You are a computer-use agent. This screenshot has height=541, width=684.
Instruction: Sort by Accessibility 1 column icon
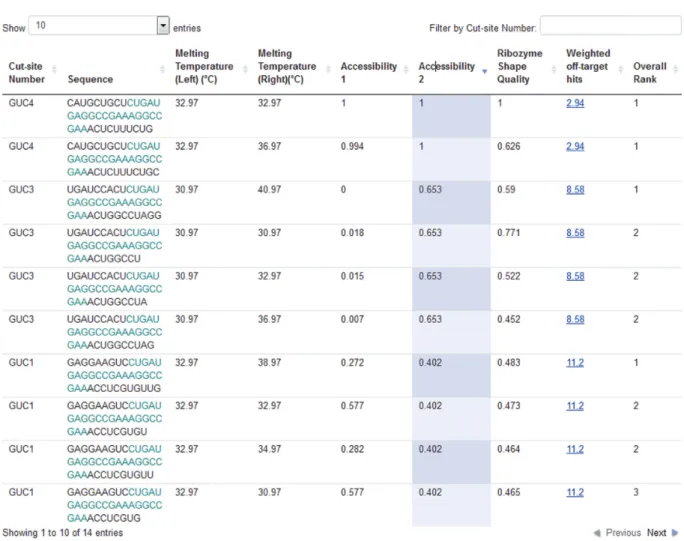406,69
